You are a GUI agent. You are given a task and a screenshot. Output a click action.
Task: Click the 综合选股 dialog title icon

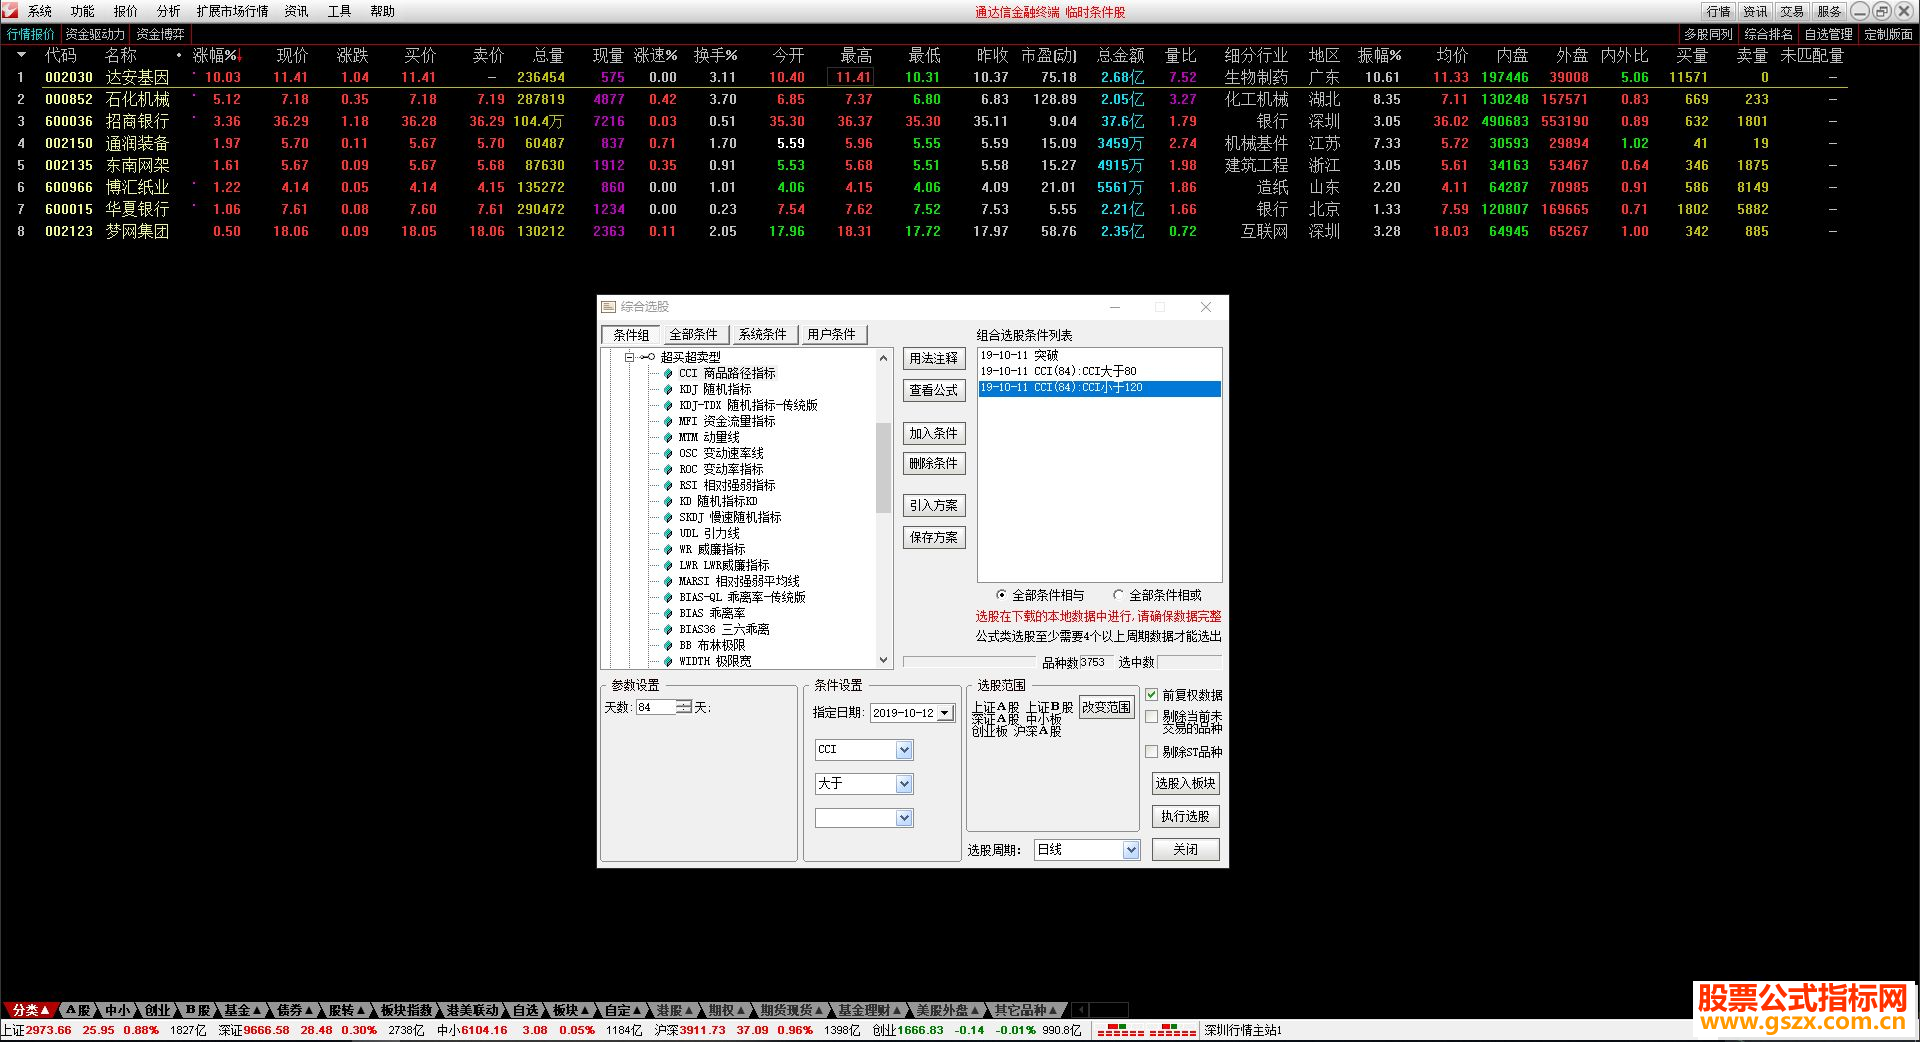pos(608,307)
